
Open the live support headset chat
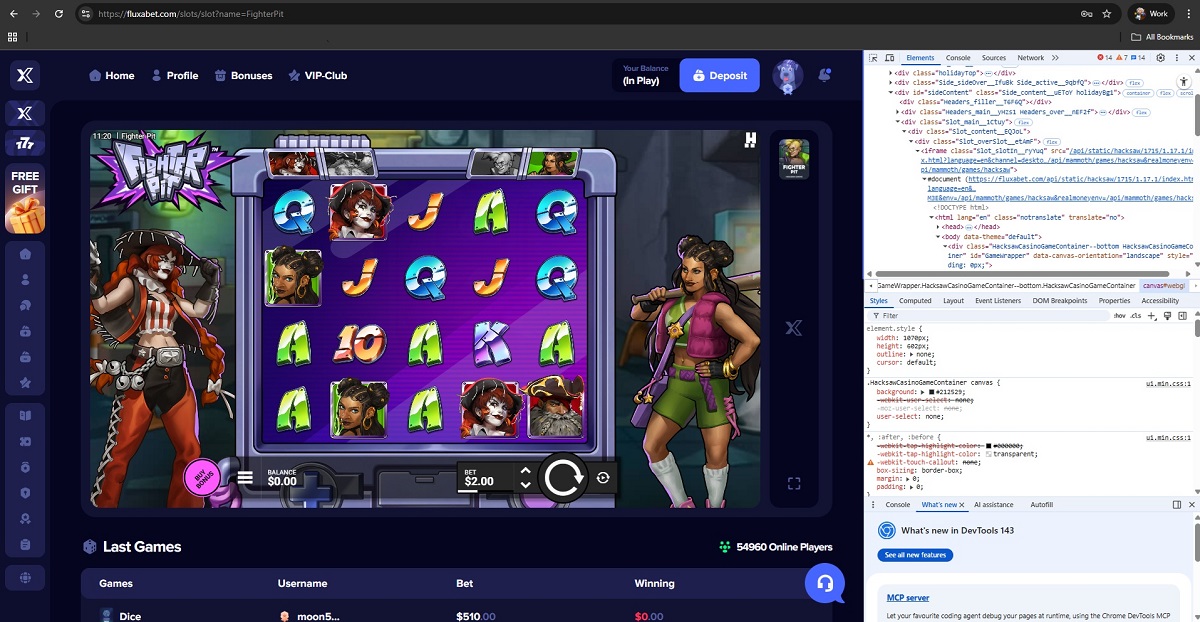(825, 583)
